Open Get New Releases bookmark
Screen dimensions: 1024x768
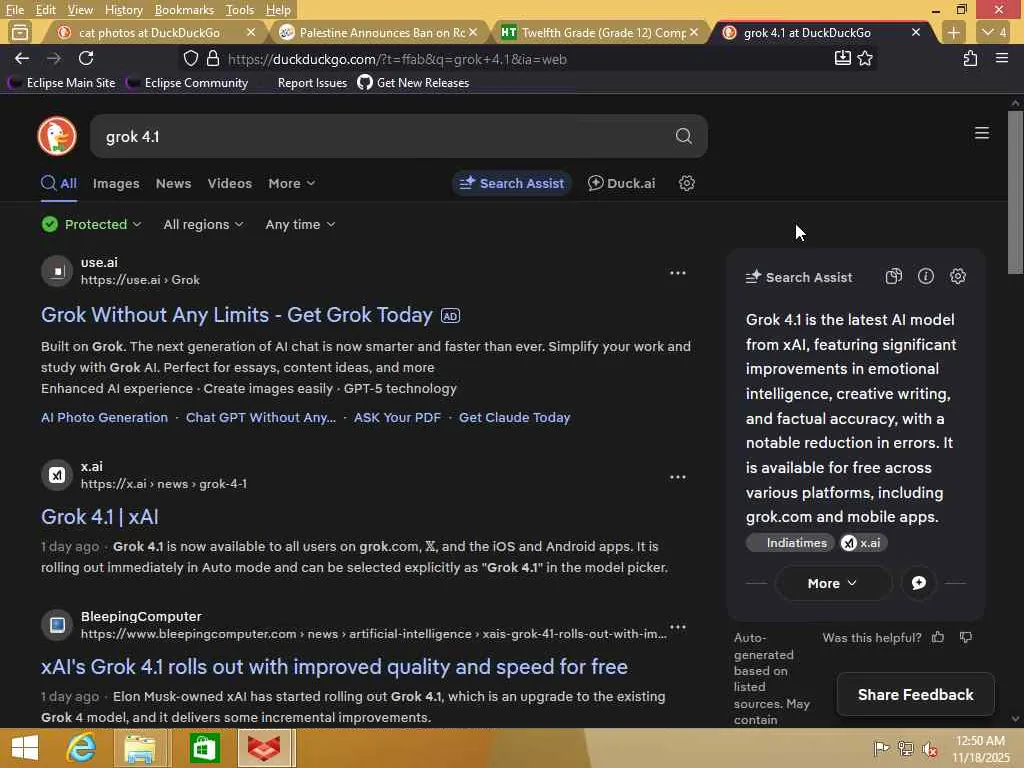[x=413, y=83]
